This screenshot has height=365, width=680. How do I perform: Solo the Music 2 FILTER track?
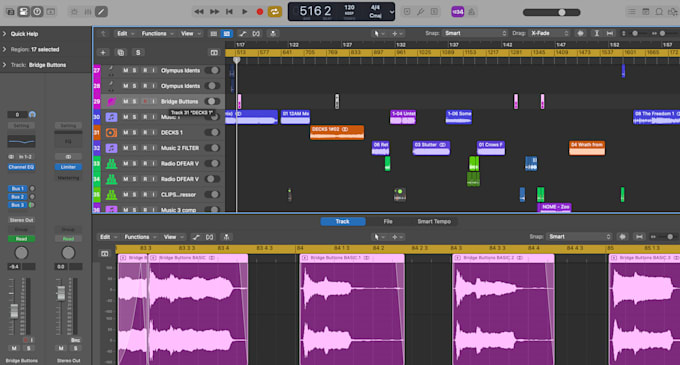click(x=134, y=148)
